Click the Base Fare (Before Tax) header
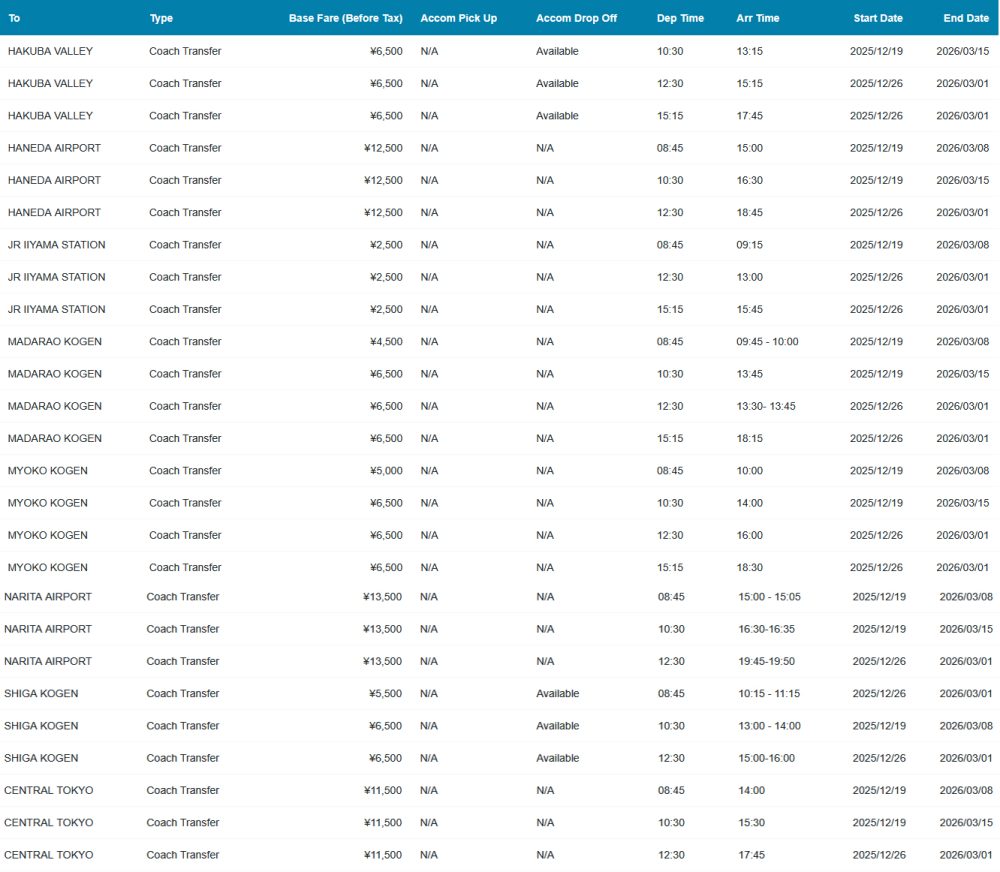This screenshot has height=872, width=1000. 345,18
